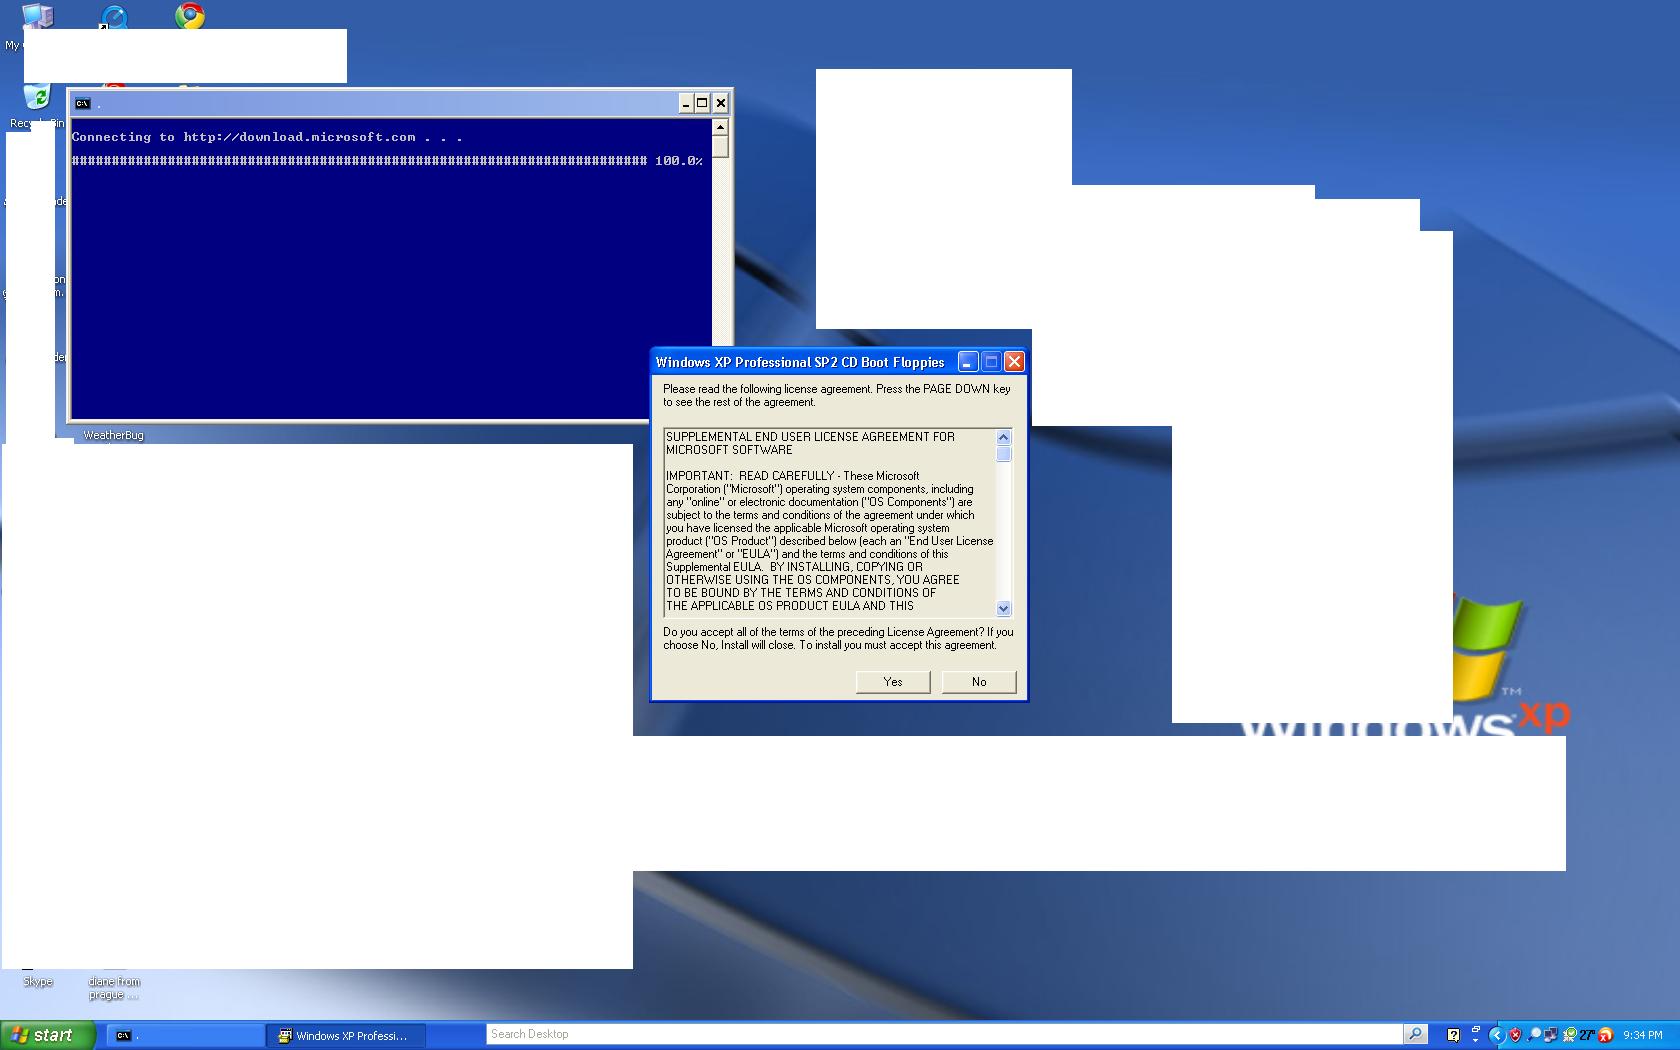Image resolution: width=1680 pixels, height=1050 pixels.
Task: Click the 100.0% download progress bar text
Action: 387,160
